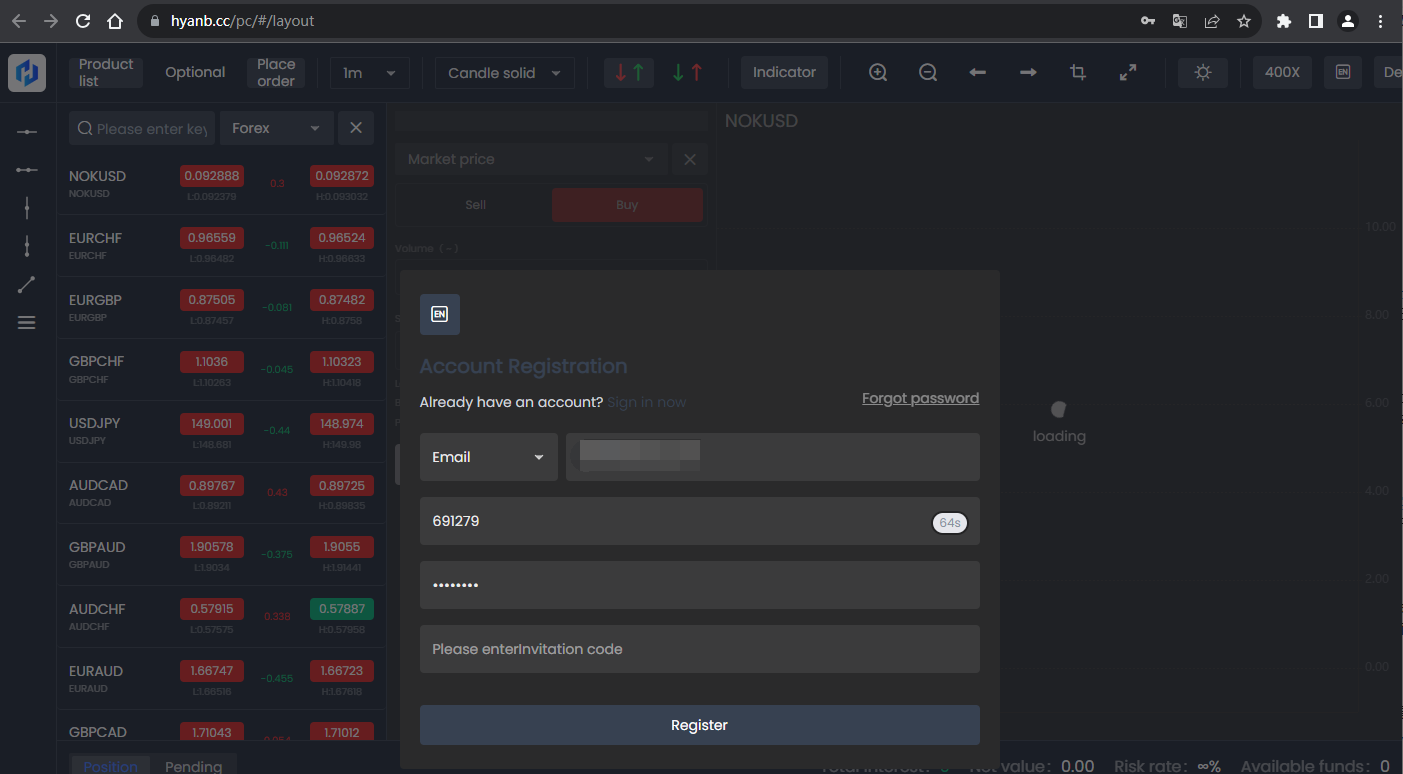Open browser extensions puzzle icon

pyautogui.click(x=1284, y=20)
